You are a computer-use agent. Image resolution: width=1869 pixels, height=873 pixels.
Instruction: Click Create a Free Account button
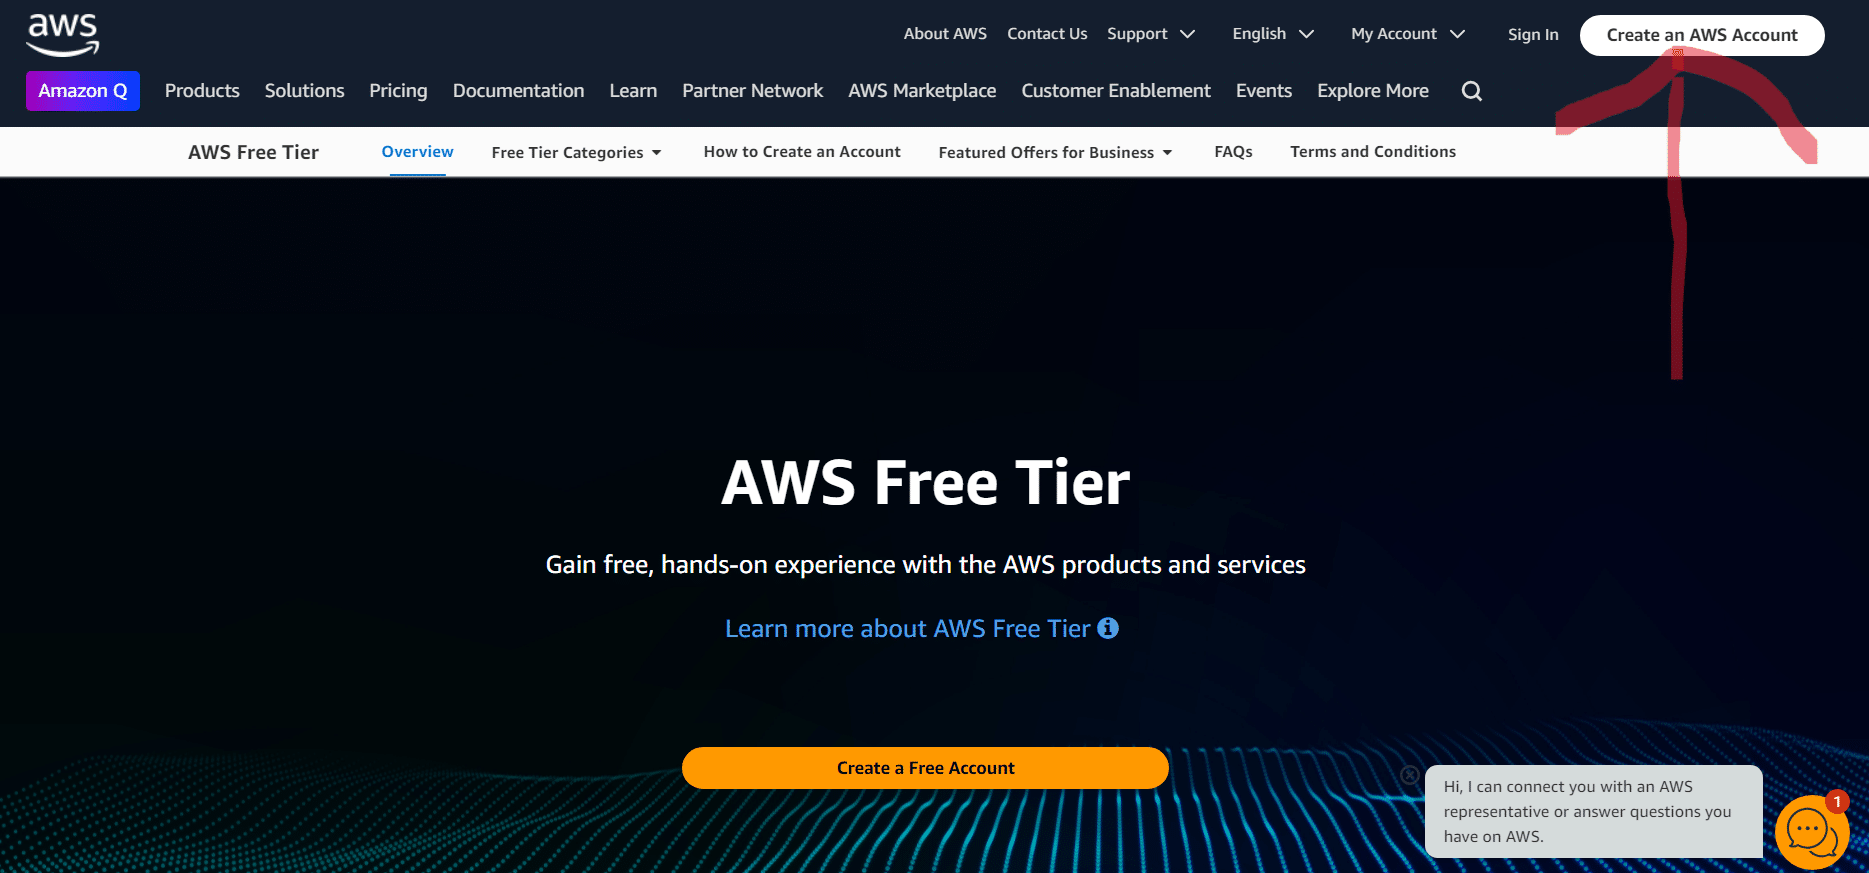tap(925, 768)
